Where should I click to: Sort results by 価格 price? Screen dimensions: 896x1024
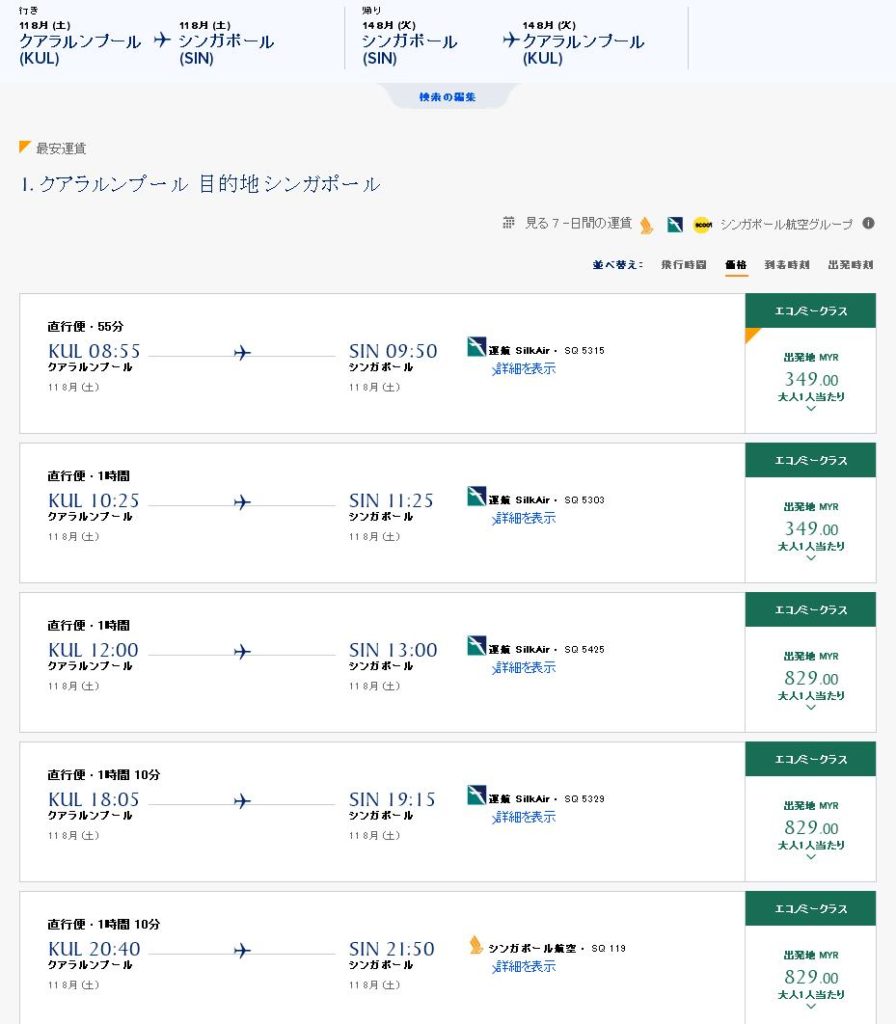tap(736, 264)
